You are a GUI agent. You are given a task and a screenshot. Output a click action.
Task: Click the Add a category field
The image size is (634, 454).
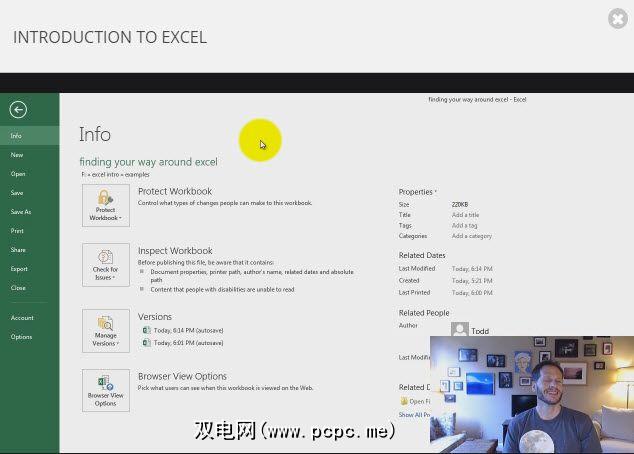[472, 236]
